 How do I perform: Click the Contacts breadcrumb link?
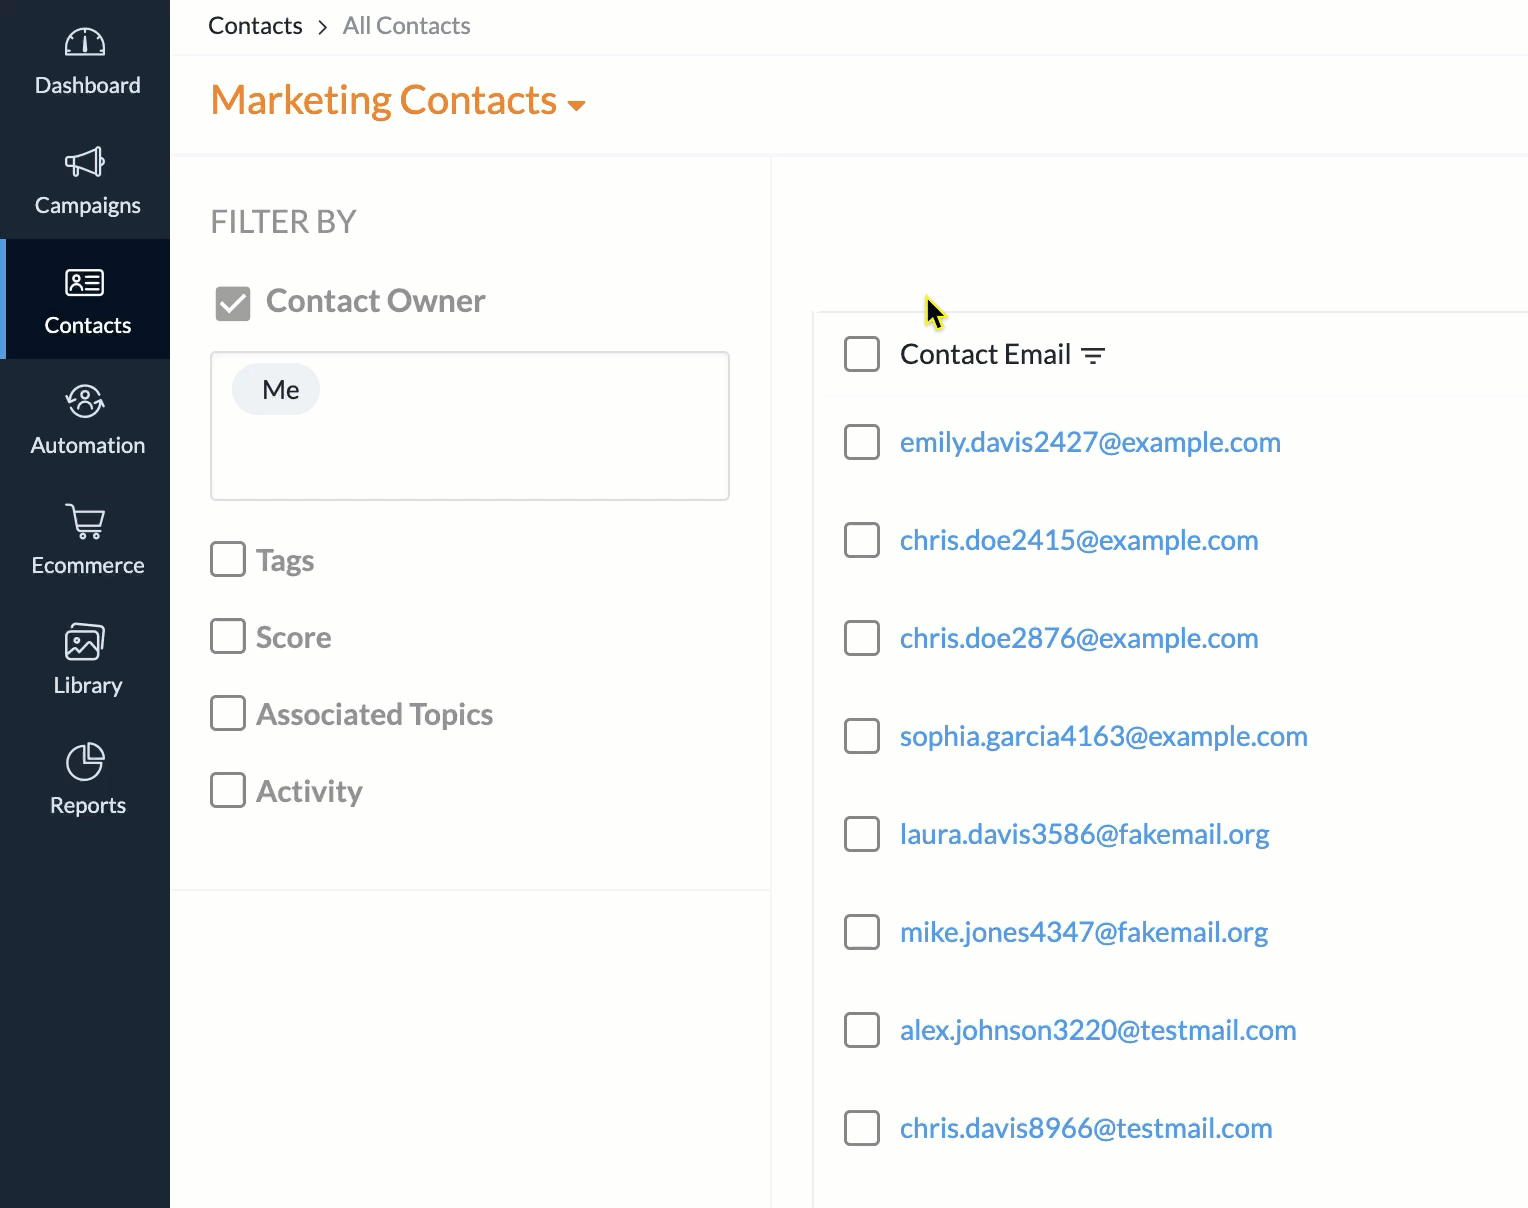(255, 26)
